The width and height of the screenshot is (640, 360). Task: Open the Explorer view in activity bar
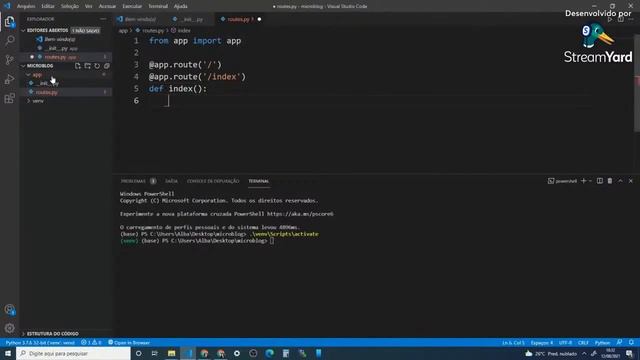point(9,22)
